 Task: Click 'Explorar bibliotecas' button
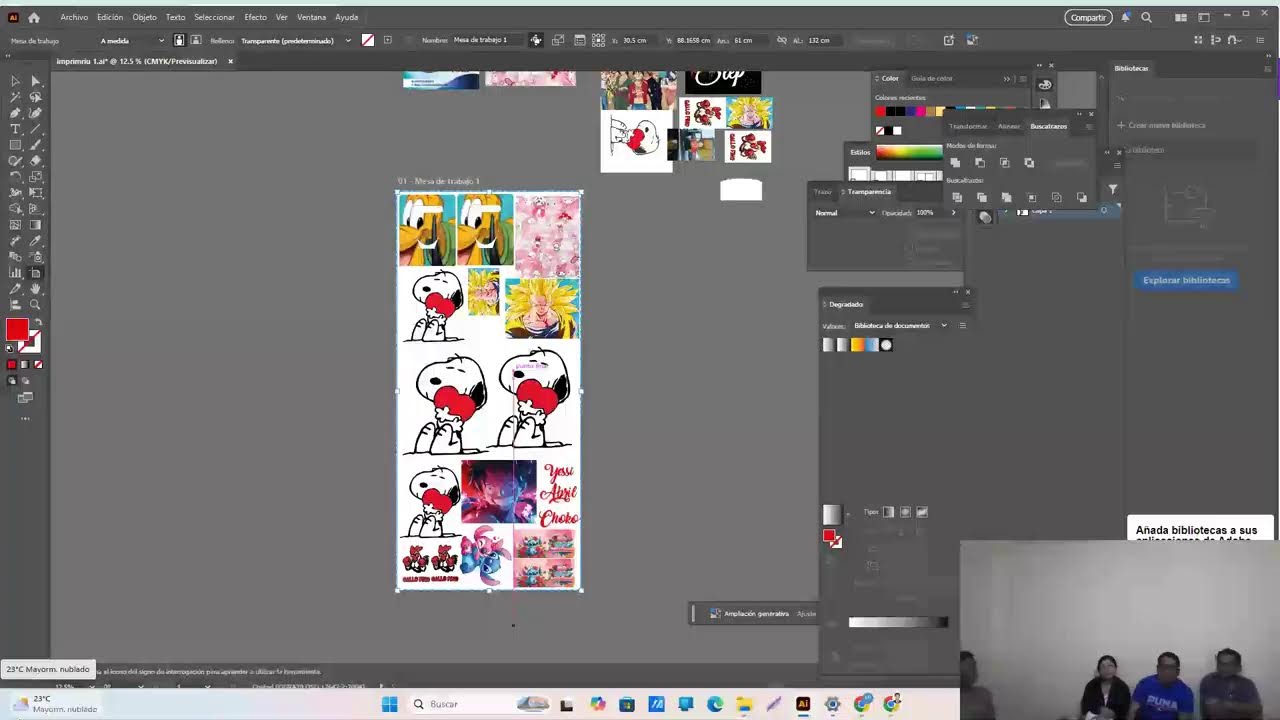(1186, 280)
